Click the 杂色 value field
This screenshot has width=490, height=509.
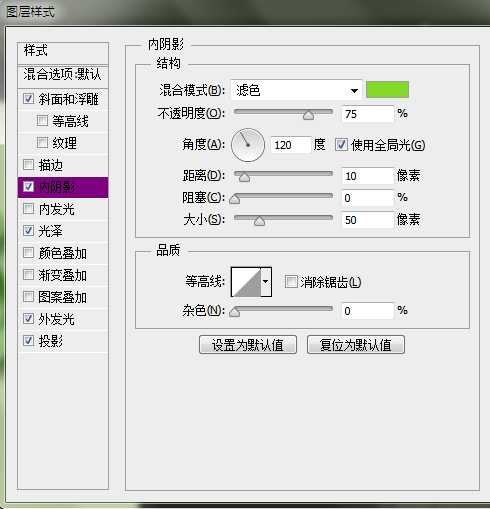[x=368, y=311]
